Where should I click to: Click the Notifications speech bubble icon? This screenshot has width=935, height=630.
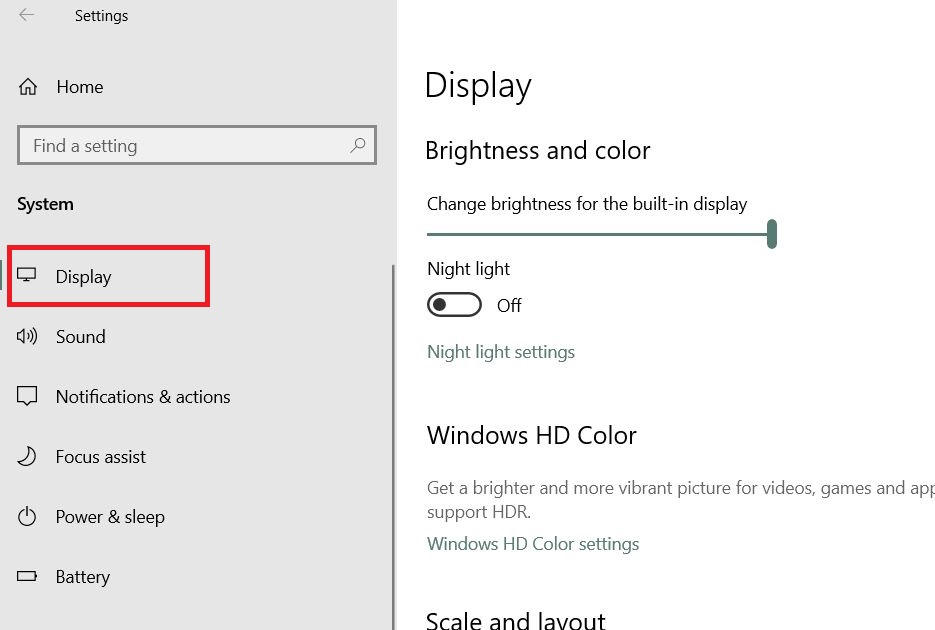(27, 396)
